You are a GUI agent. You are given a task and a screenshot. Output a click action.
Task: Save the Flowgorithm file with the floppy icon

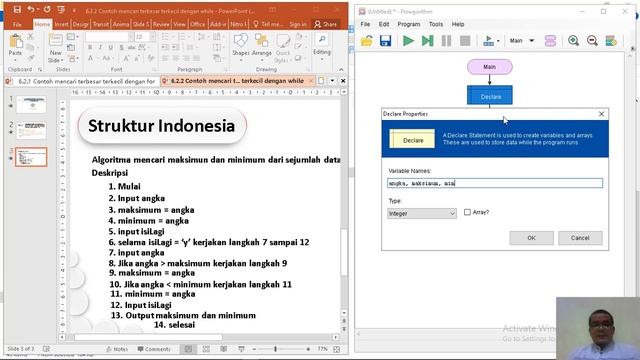pos(385,41)
